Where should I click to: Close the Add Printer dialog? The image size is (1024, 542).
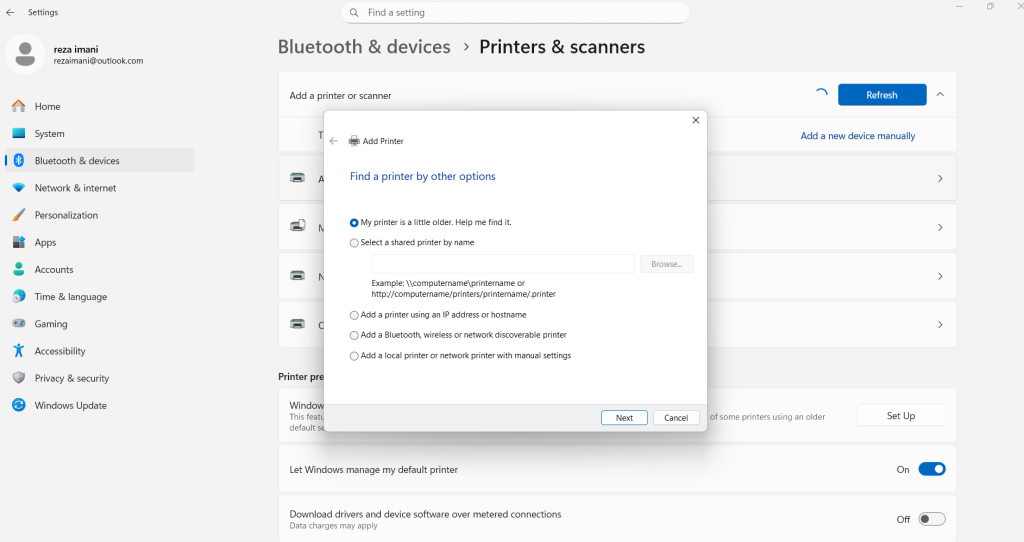[x=696, y=120]
